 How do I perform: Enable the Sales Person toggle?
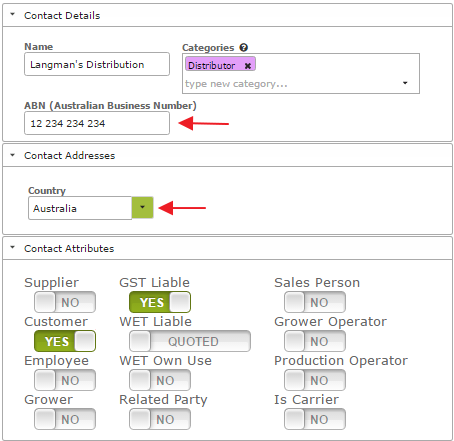point(315,302)
